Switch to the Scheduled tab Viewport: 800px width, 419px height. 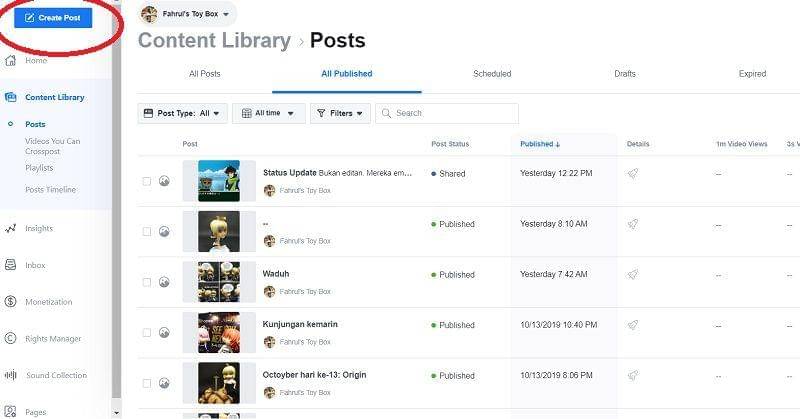coord(492,74)
